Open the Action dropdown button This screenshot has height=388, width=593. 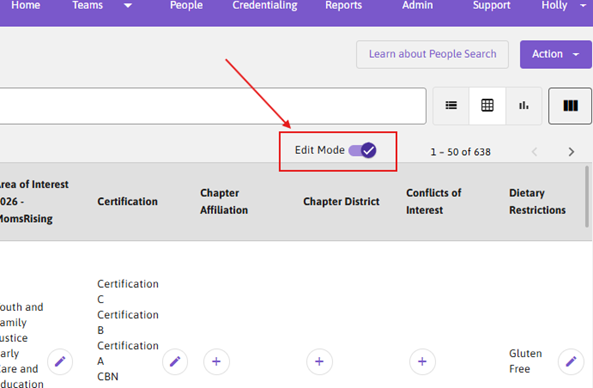[555, 54]
